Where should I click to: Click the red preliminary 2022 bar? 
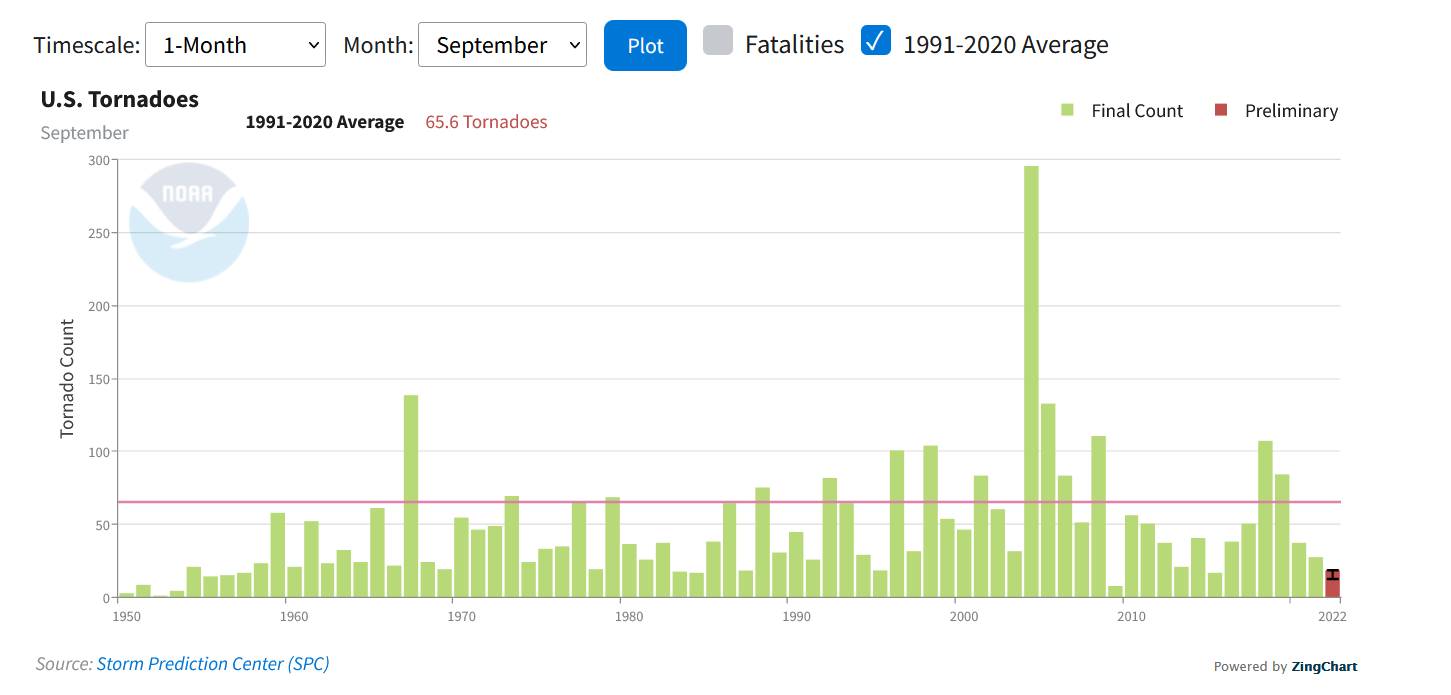coord(1332,586)
